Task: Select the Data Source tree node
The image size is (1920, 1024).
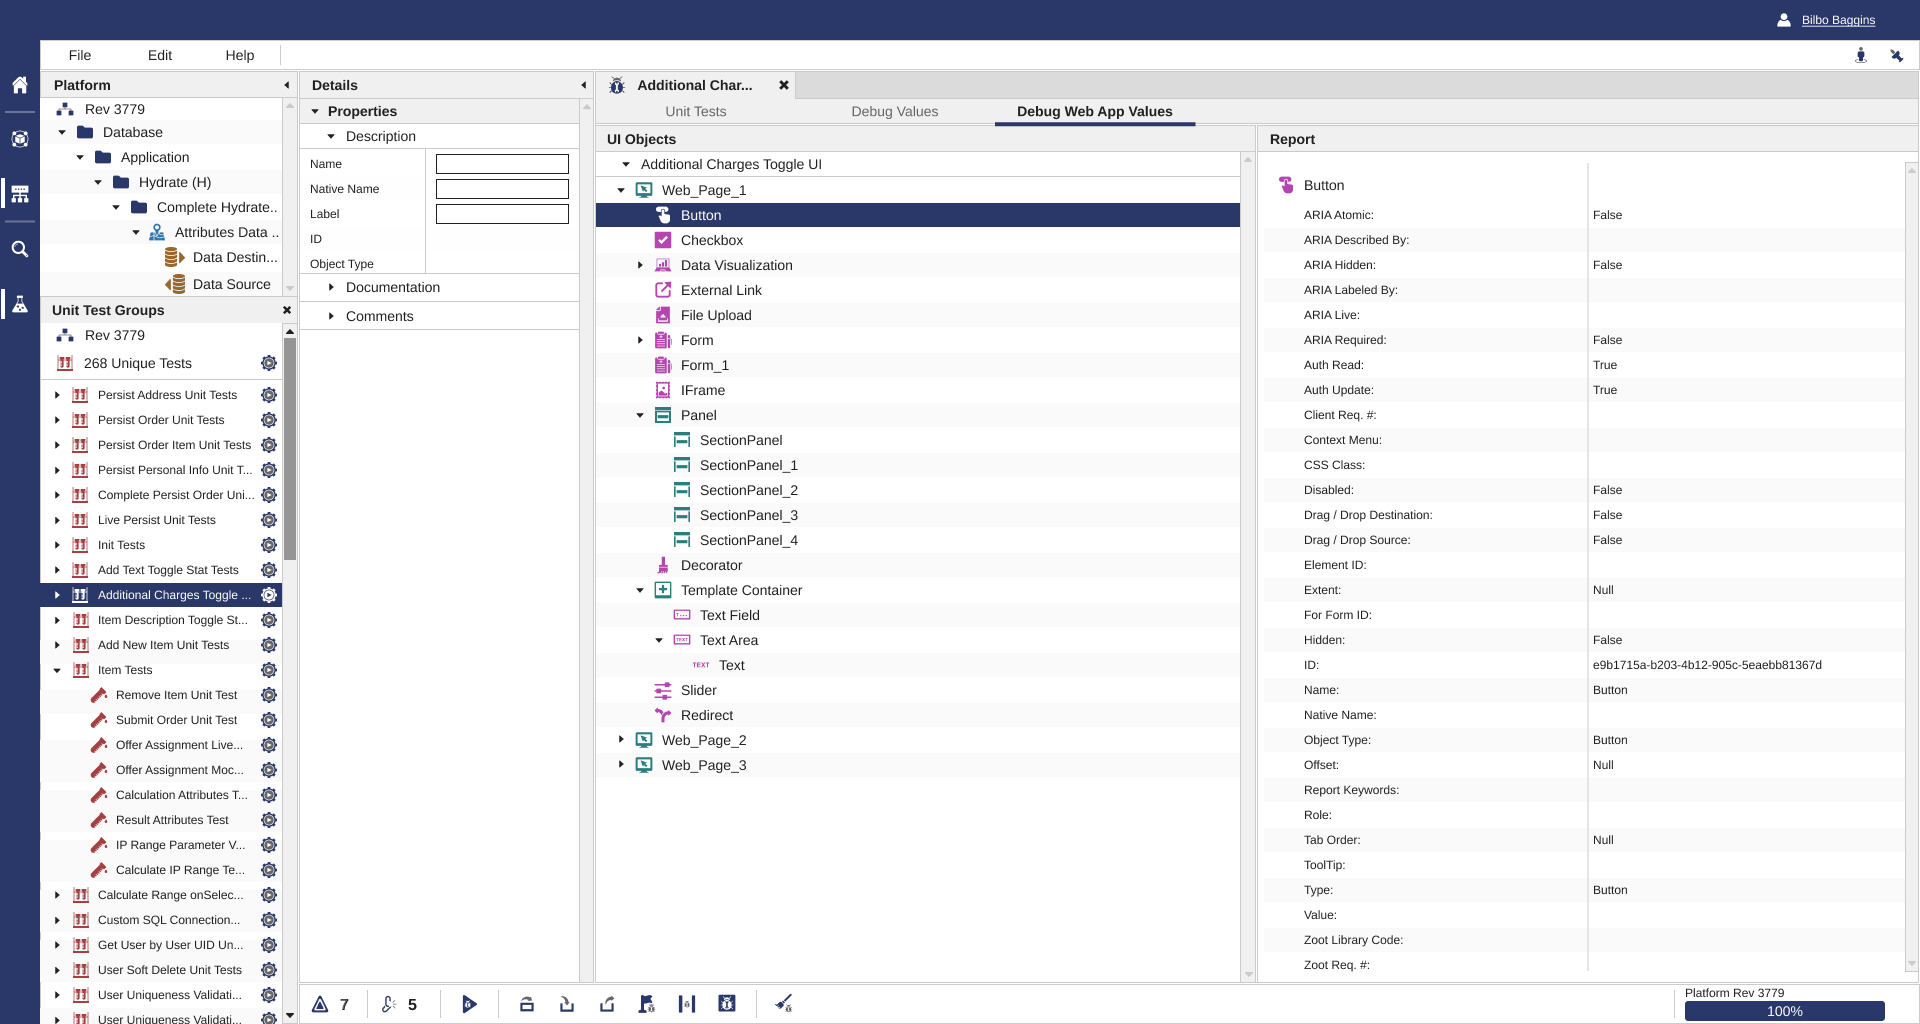Action: (231, 284)
